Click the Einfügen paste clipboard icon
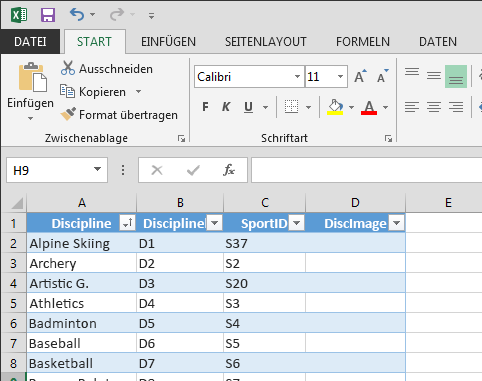482x381 pixels. tap(32, 77)
